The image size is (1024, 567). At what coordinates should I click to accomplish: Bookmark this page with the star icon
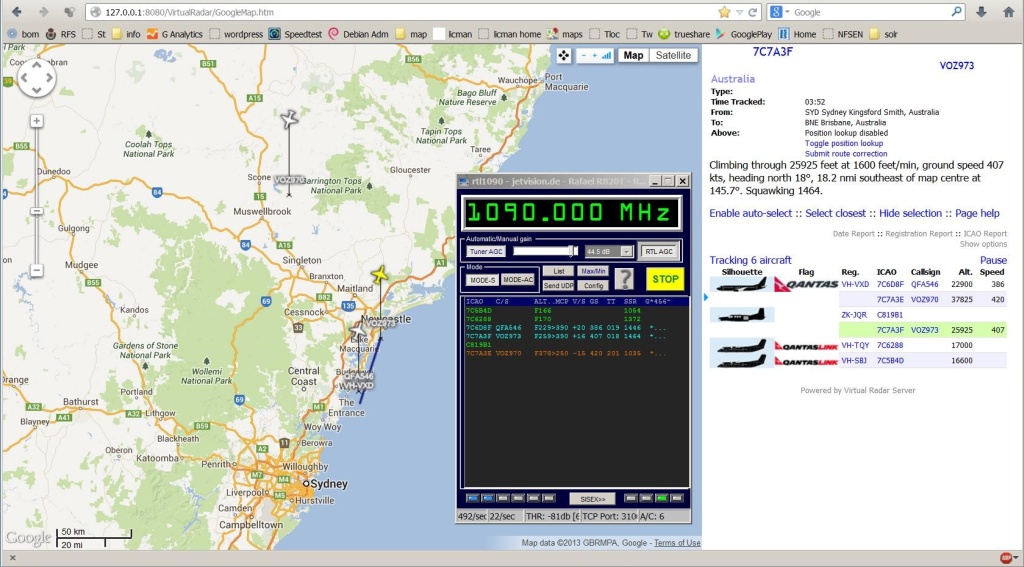tap(724, 12)
